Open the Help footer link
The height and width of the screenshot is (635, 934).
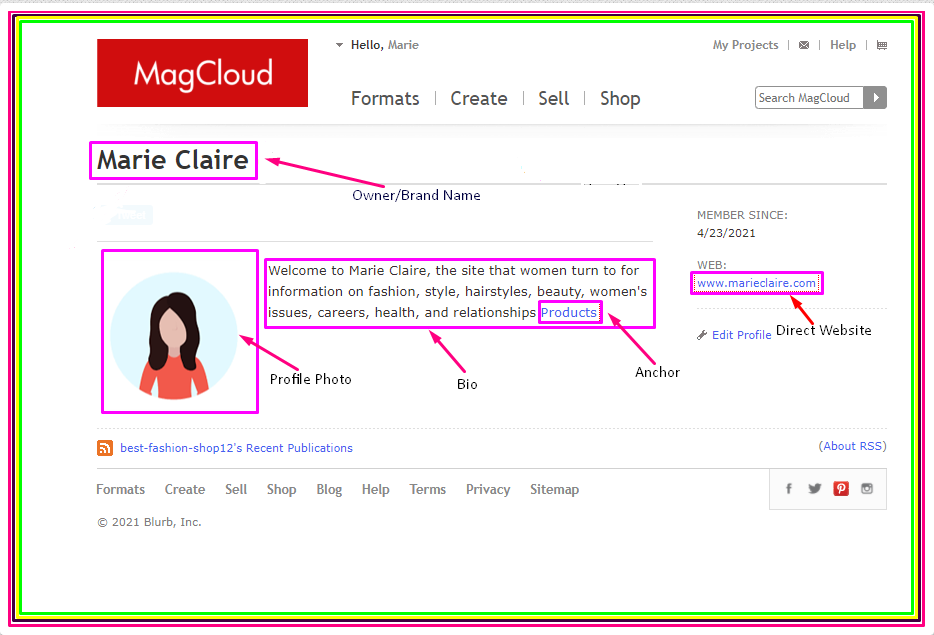375,490
